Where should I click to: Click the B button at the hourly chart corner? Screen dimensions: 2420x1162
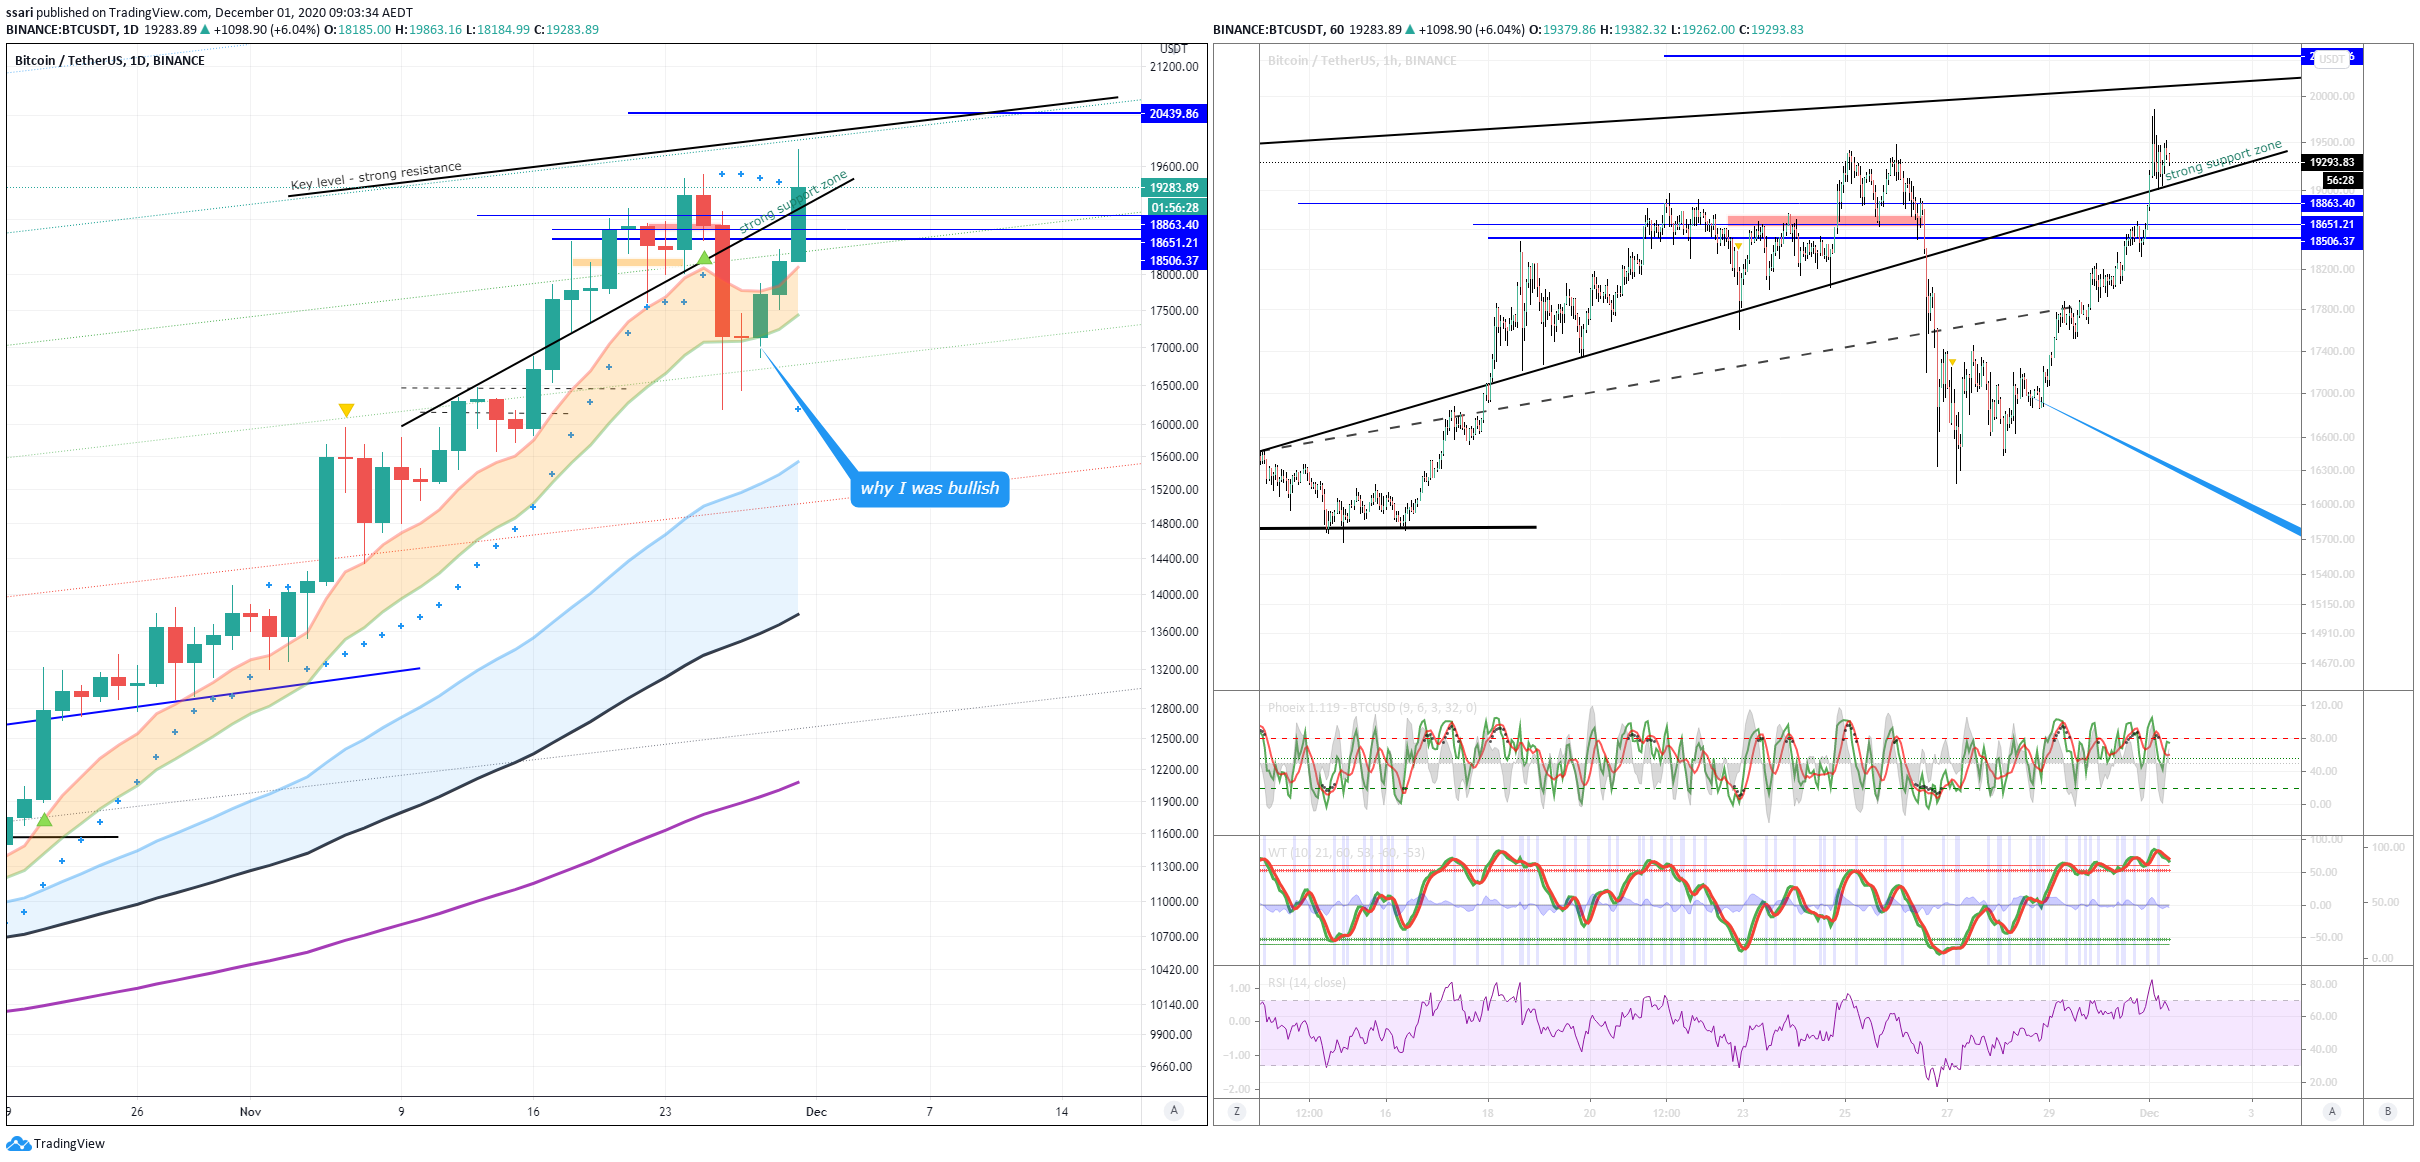[2388, 1111]
